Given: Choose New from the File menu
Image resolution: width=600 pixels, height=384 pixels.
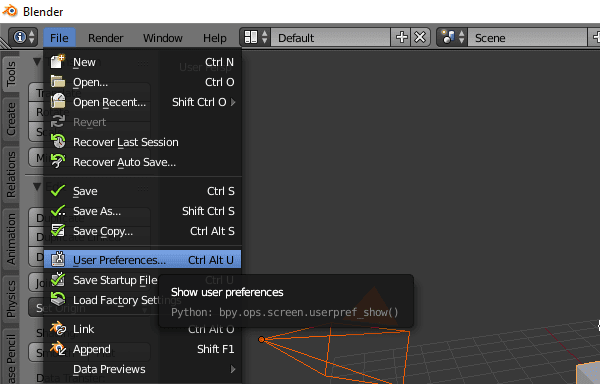Looking at the screenshot, I should pyautogui.click(x=142, y=62).
